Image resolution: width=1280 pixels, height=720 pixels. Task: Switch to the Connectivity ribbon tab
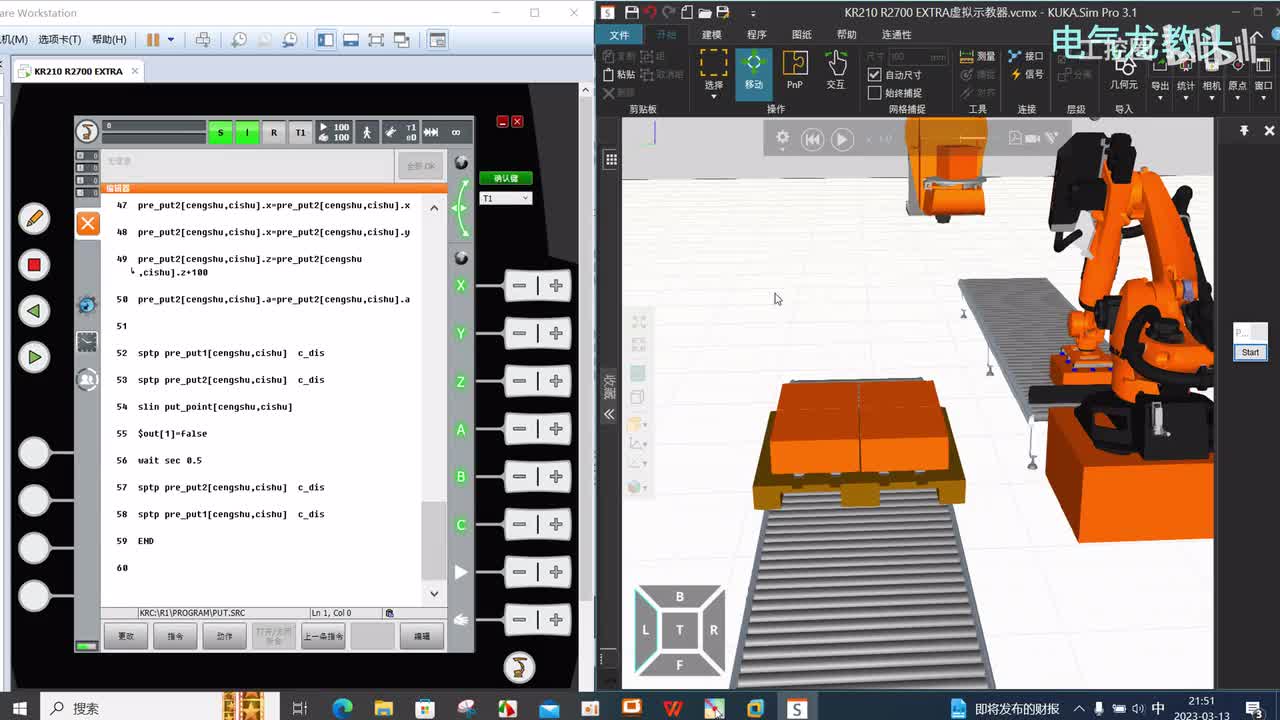coord(896,34)
